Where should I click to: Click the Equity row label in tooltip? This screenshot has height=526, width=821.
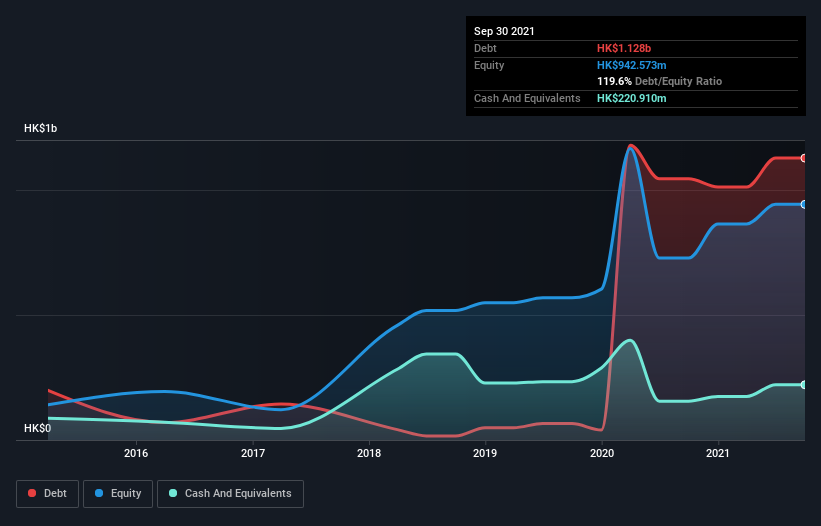click(x=489, y=65)
